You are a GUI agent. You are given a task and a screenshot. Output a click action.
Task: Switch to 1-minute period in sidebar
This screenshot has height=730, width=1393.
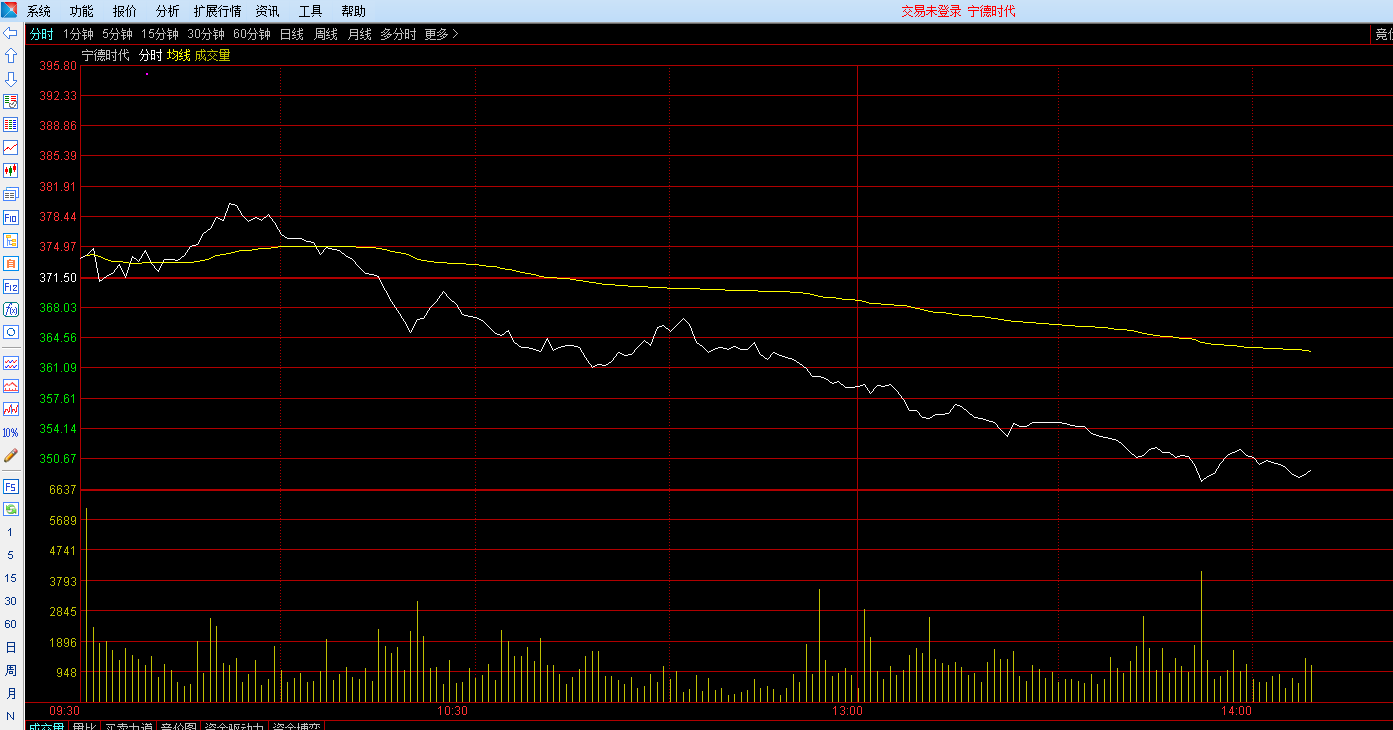pos(11,532)
